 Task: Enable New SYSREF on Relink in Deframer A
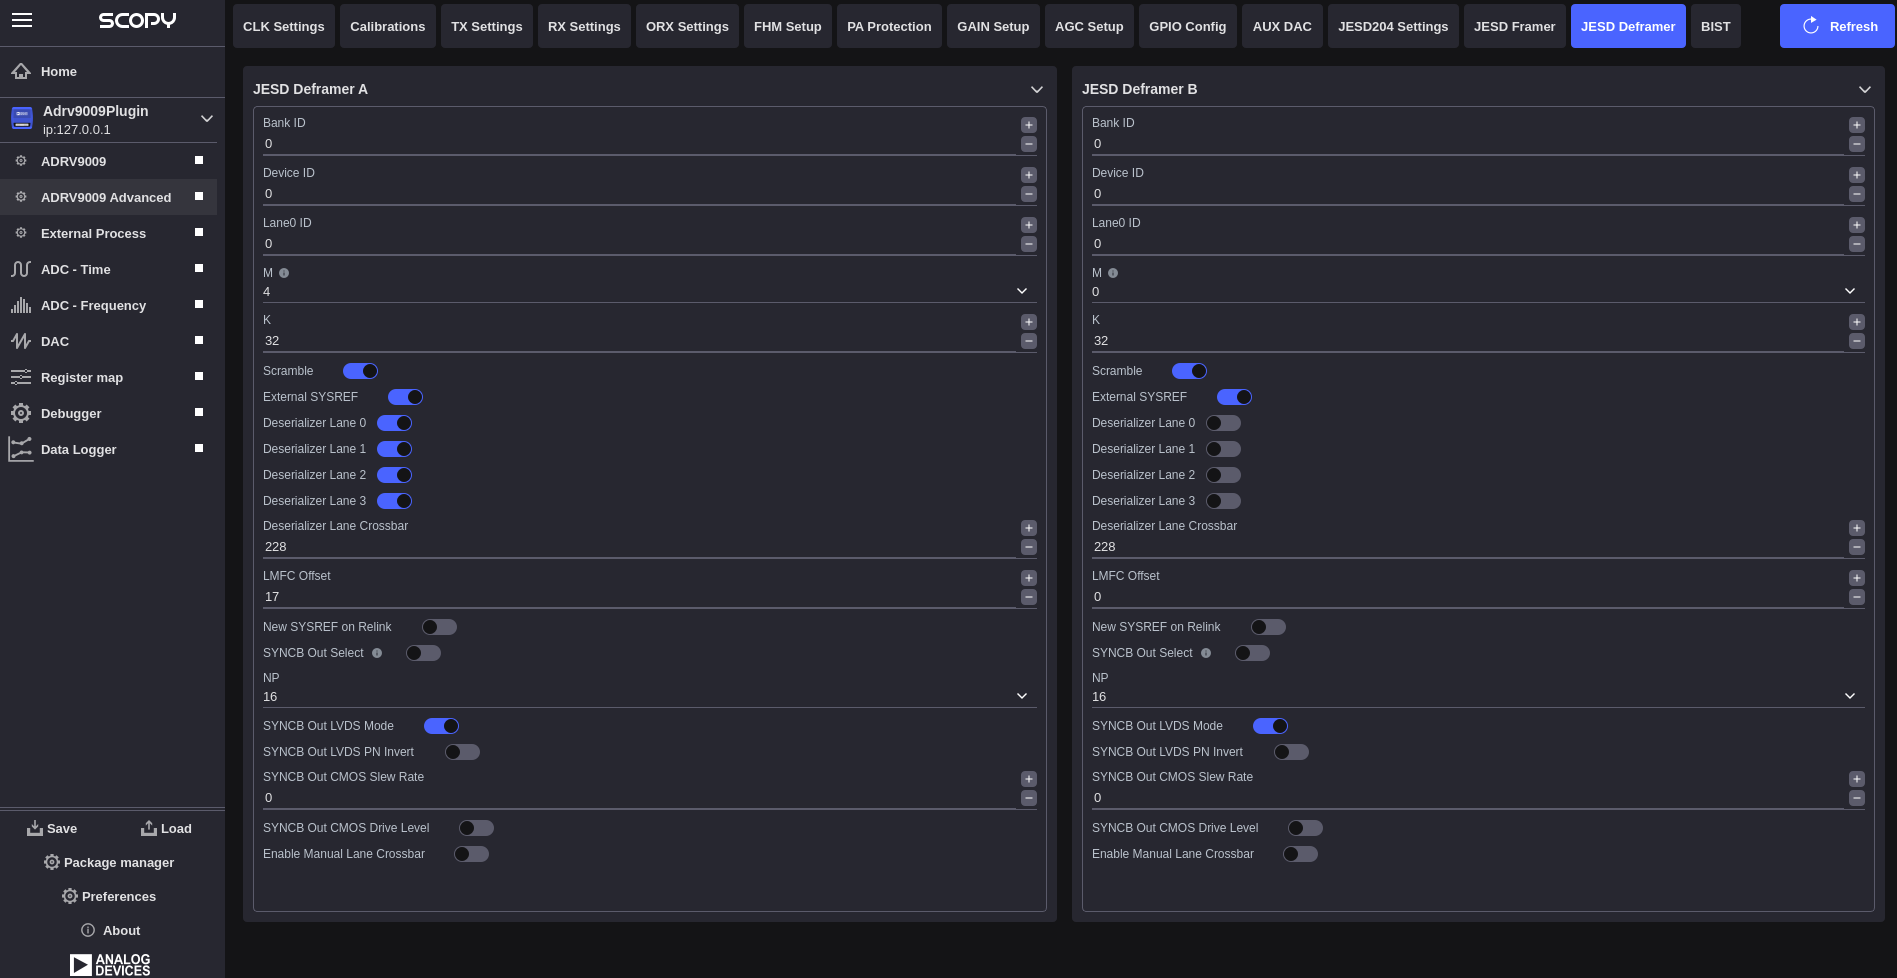point(439,627)
